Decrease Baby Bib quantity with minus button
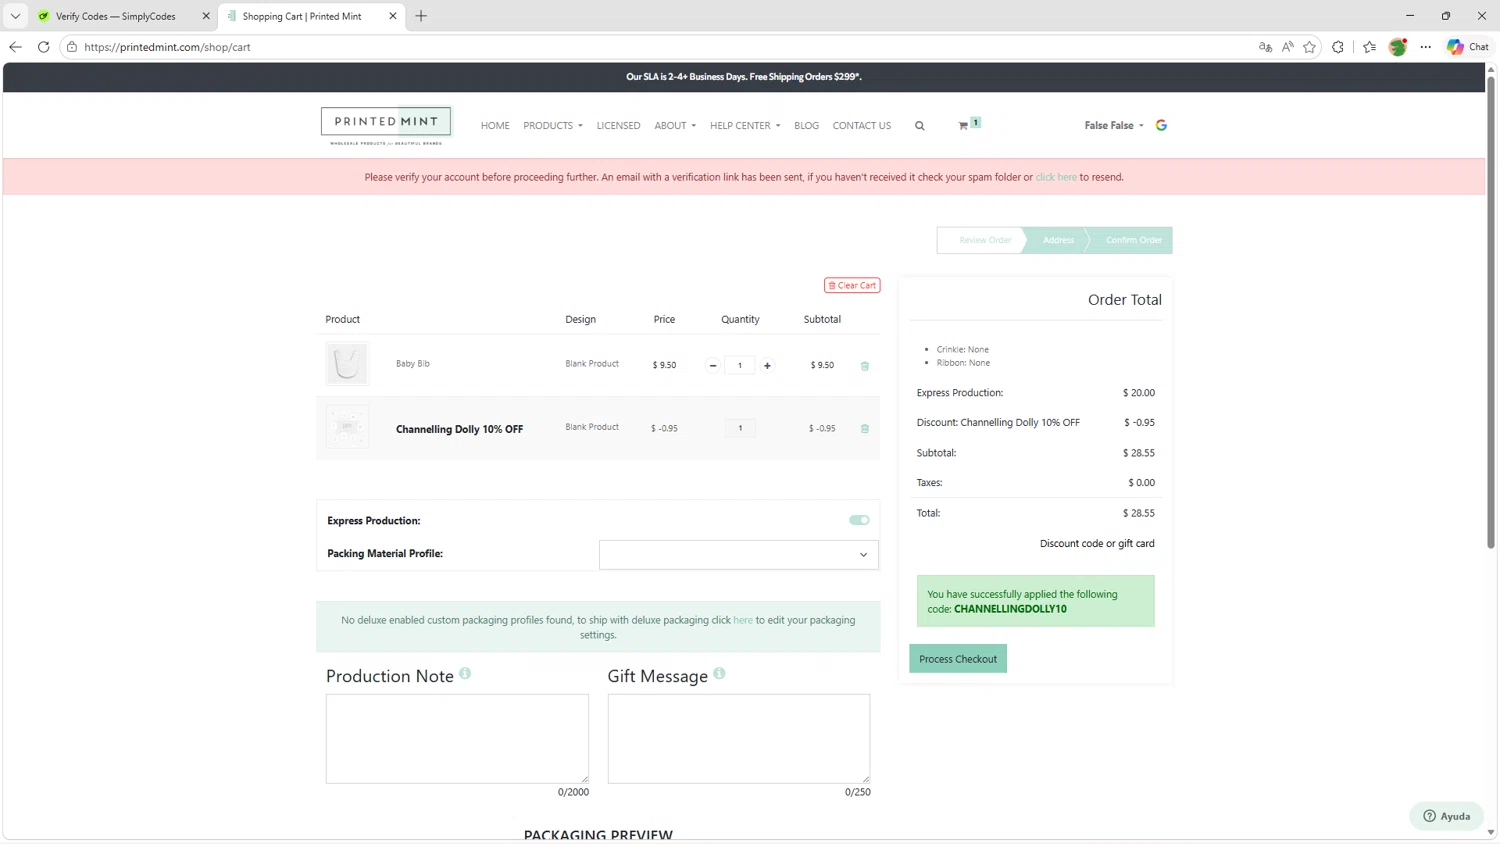 pos(713,366)
